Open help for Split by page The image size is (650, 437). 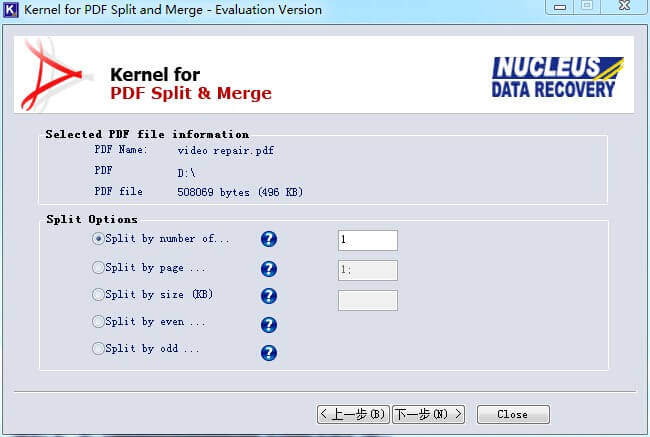(x=269, y=269)
